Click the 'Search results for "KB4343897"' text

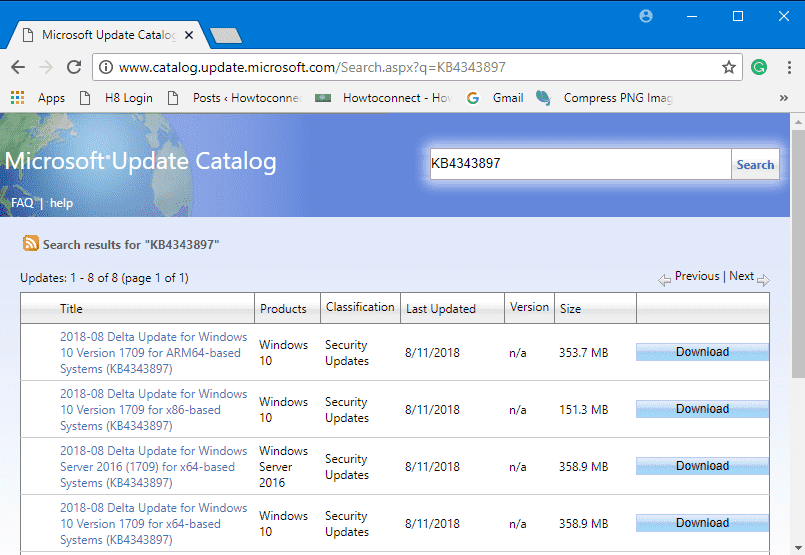point(131,245)
